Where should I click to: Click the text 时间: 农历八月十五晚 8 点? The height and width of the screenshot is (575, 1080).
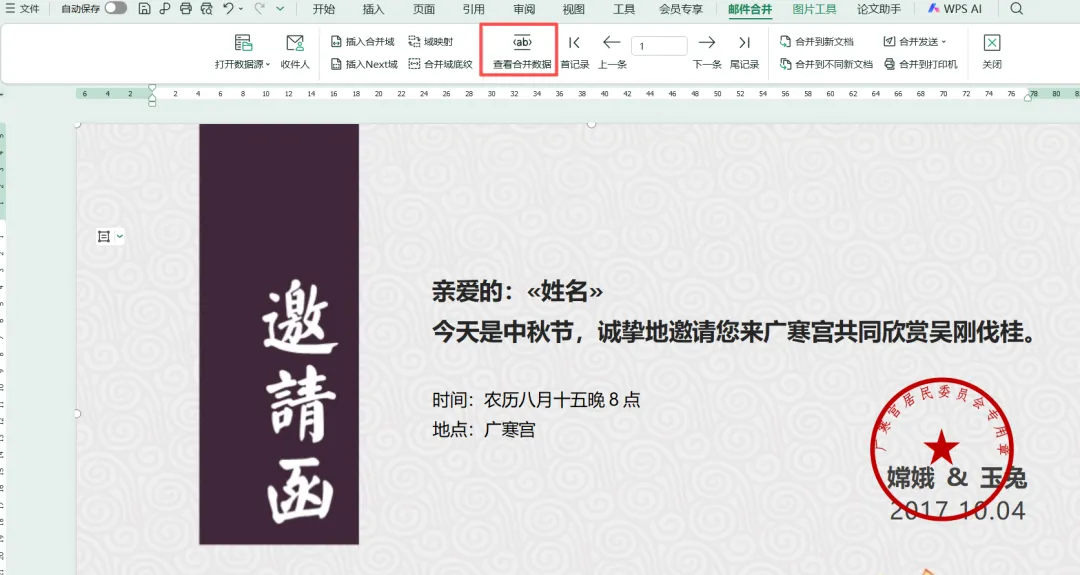click(x=536, y=400)
